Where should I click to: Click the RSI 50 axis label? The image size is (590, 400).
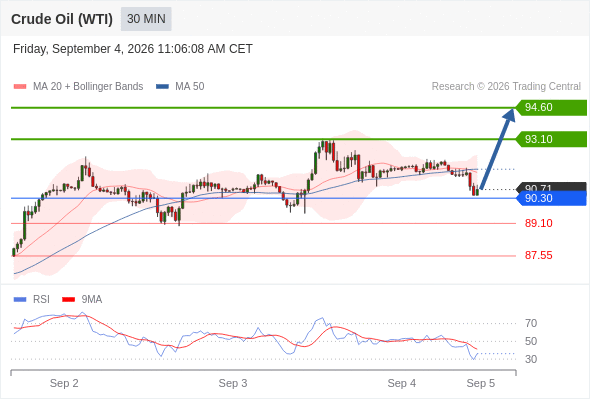[531, 341]
